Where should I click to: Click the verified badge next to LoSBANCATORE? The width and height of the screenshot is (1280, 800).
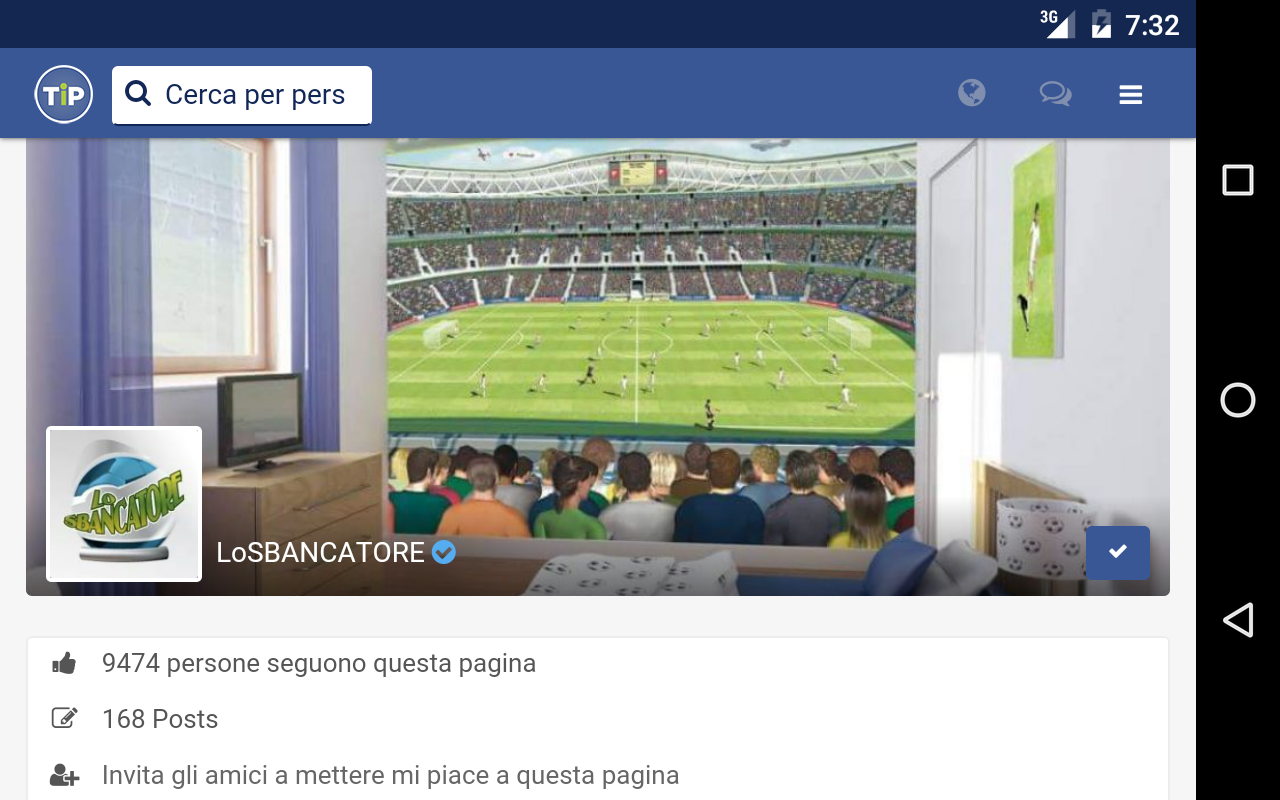[444, 552]
